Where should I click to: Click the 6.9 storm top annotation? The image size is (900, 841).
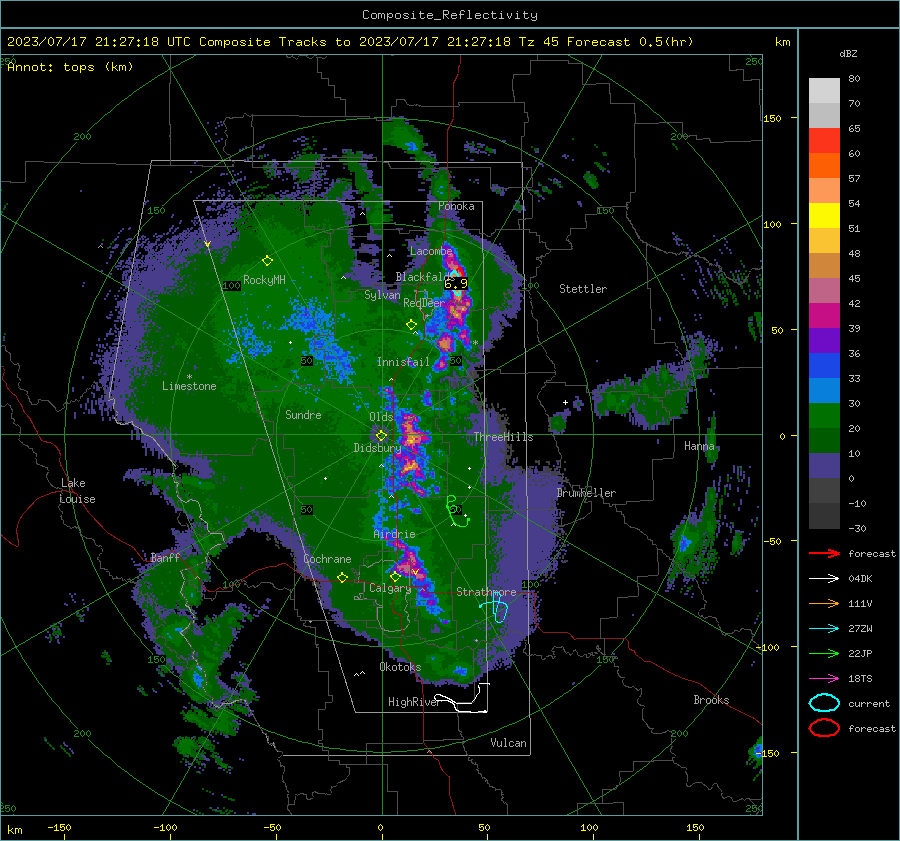coord(456,283)
